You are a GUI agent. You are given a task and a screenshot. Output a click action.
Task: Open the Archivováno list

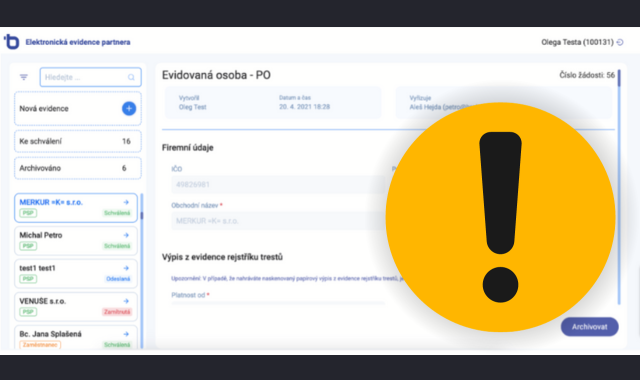click(x=78, y=168)
